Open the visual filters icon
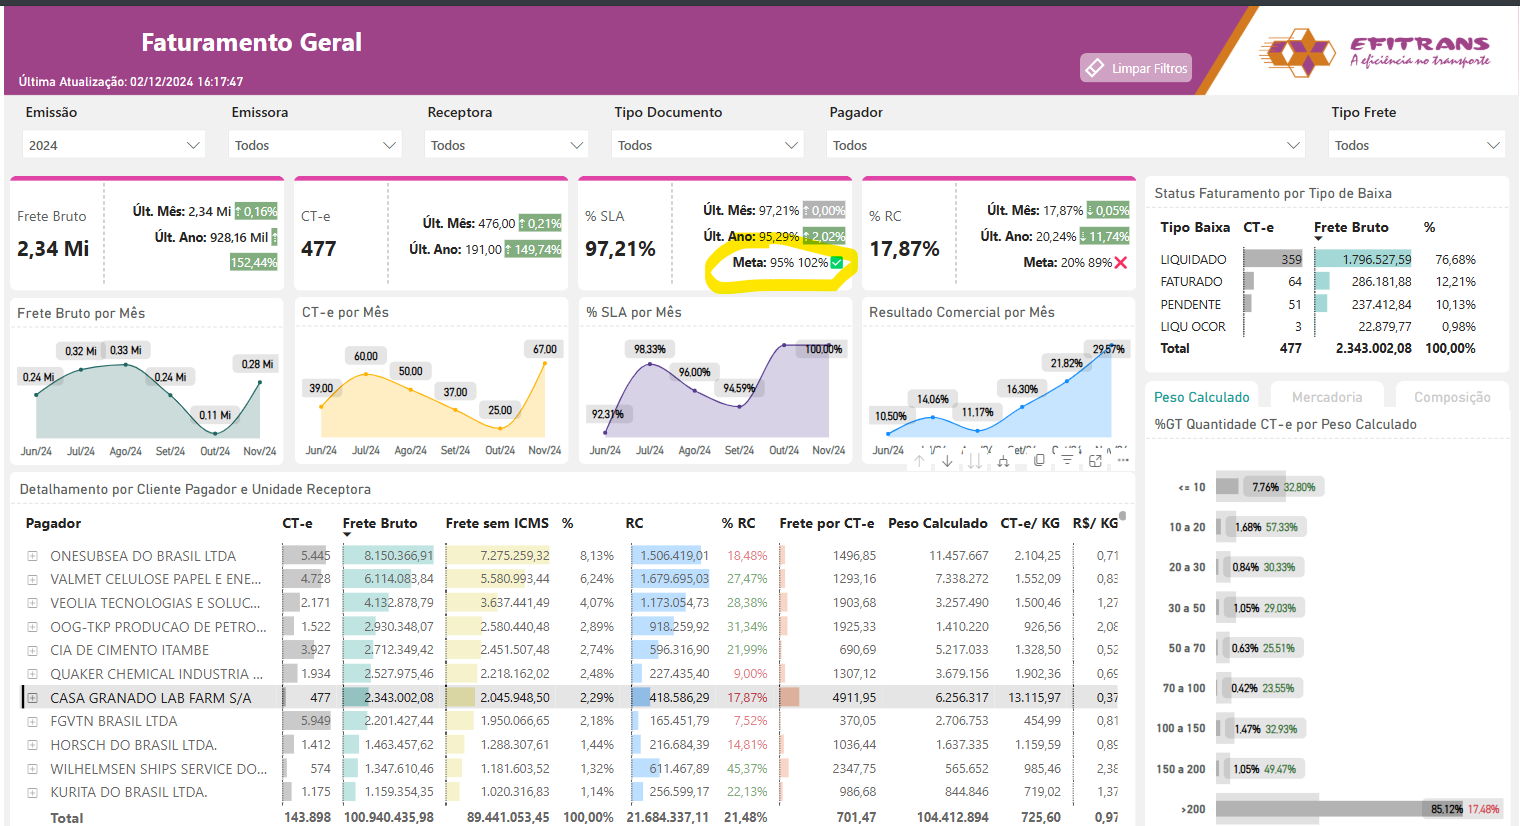 [1068, 460]
